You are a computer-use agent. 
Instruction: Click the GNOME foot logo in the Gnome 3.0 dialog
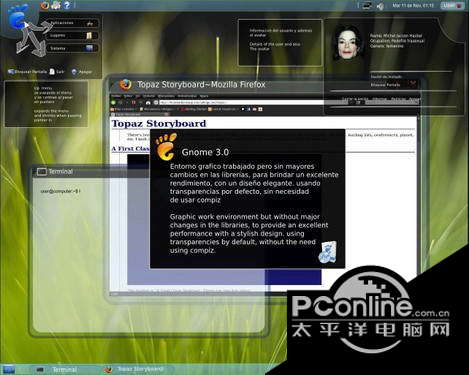coord(166,146)
